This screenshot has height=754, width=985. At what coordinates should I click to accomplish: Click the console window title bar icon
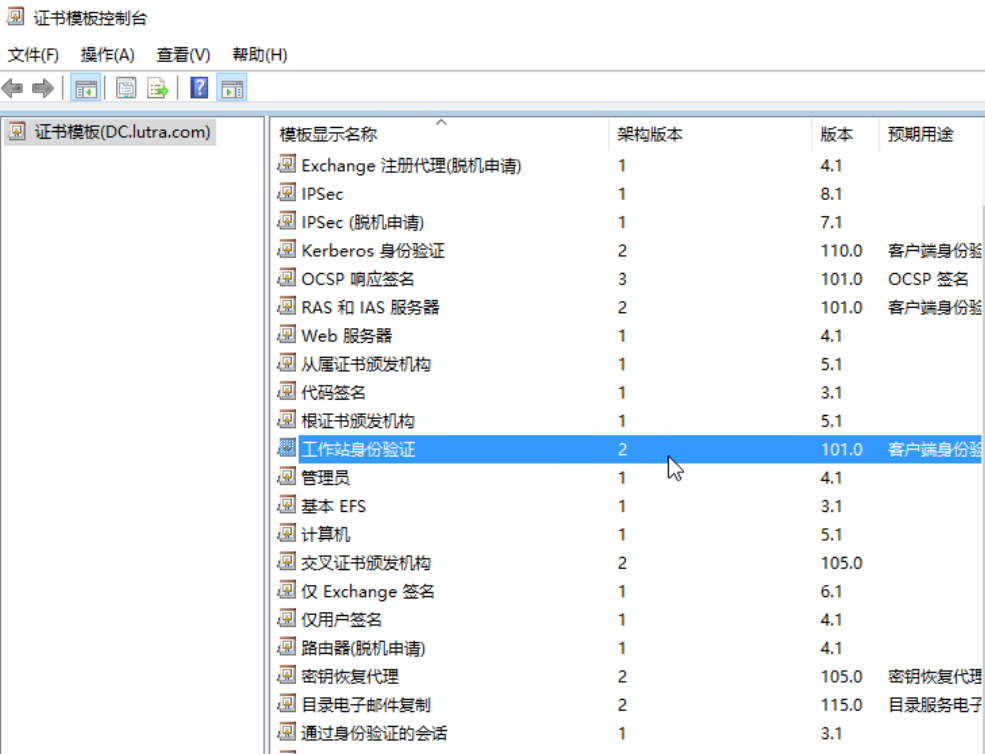(x=16, y=17)
